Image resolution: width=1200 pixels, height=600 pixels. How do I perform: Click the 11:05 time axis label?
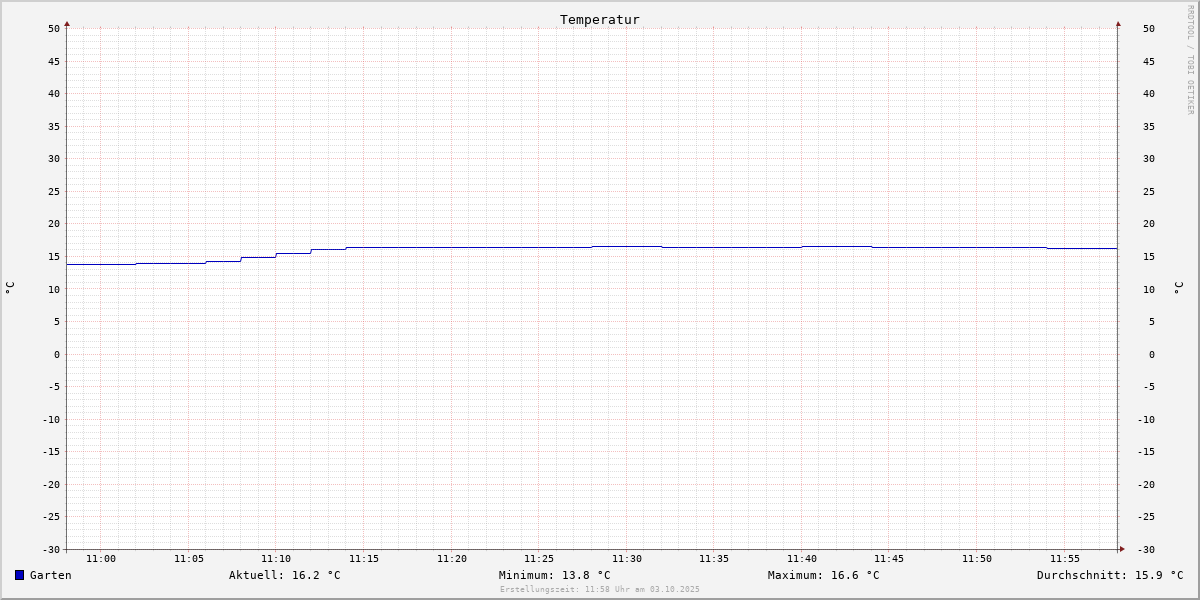(x=189, y=559)
